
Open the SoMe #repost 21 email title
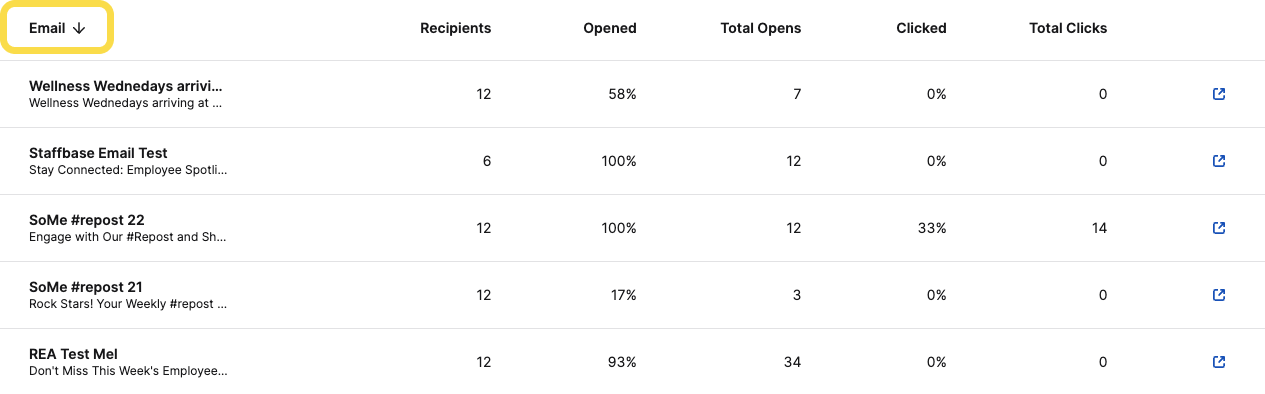86,287
